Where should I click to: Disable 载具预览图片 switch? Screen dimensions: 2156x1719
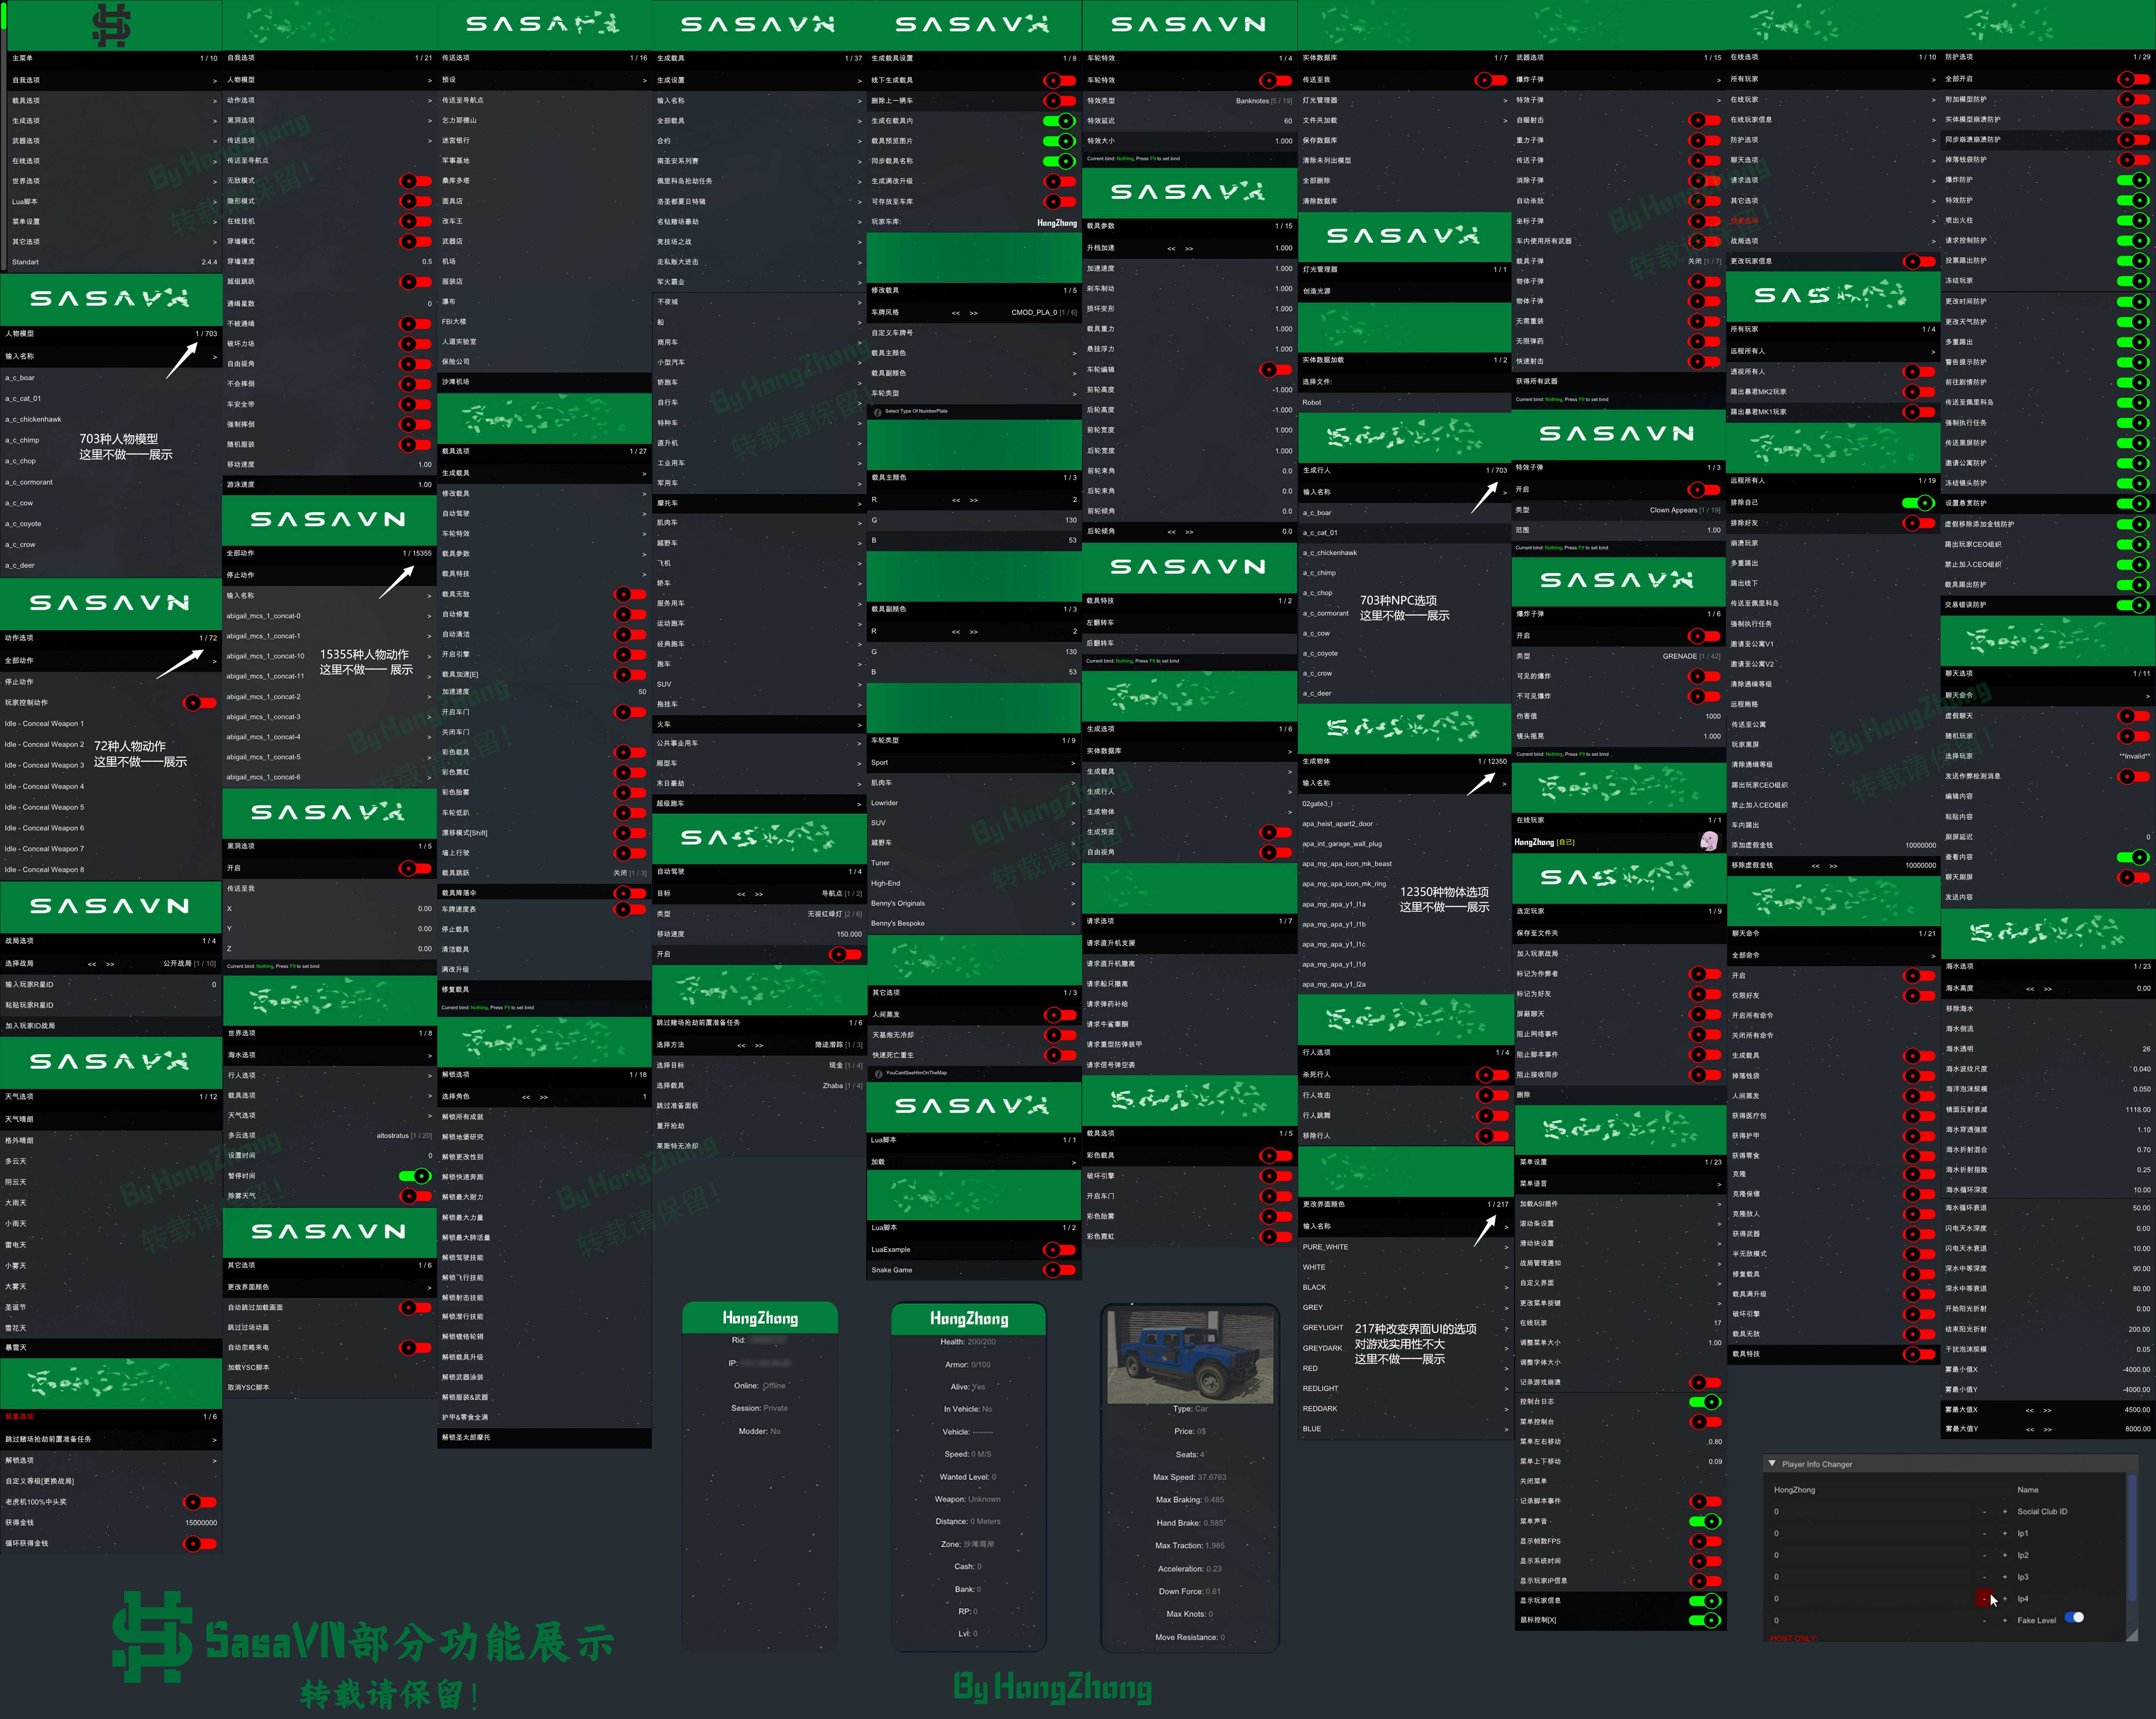tap(1060, 141)
